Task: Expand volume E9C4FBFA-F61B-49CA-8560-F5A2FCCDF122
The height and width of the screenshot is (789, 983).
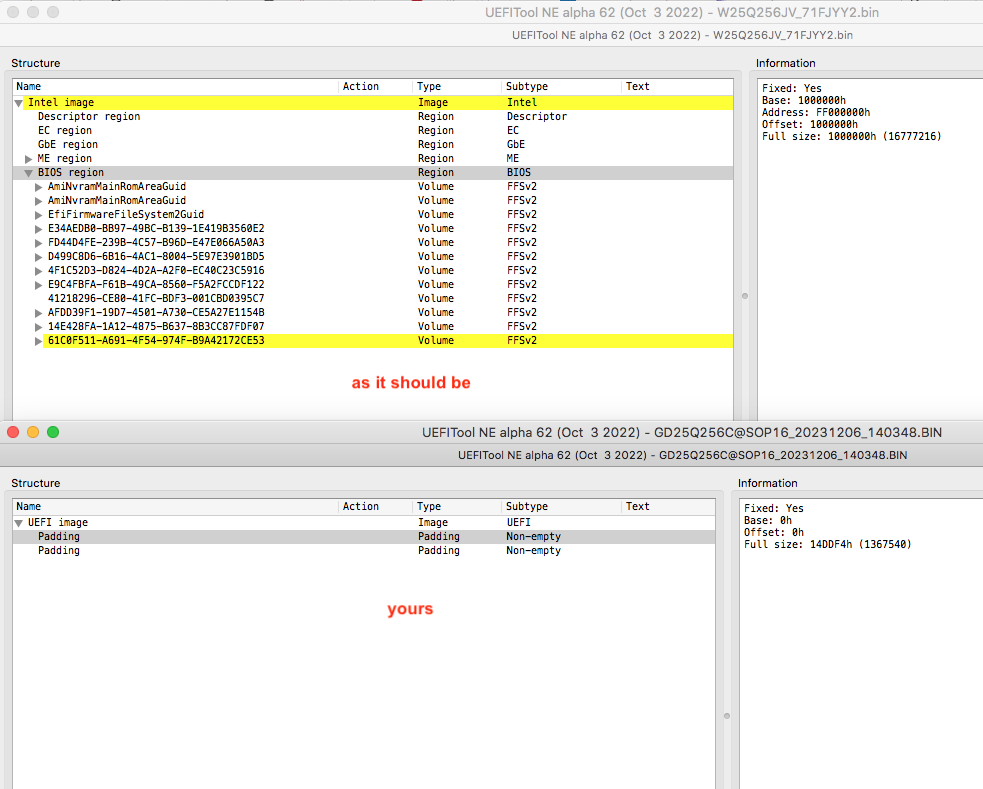Action: 38,285
